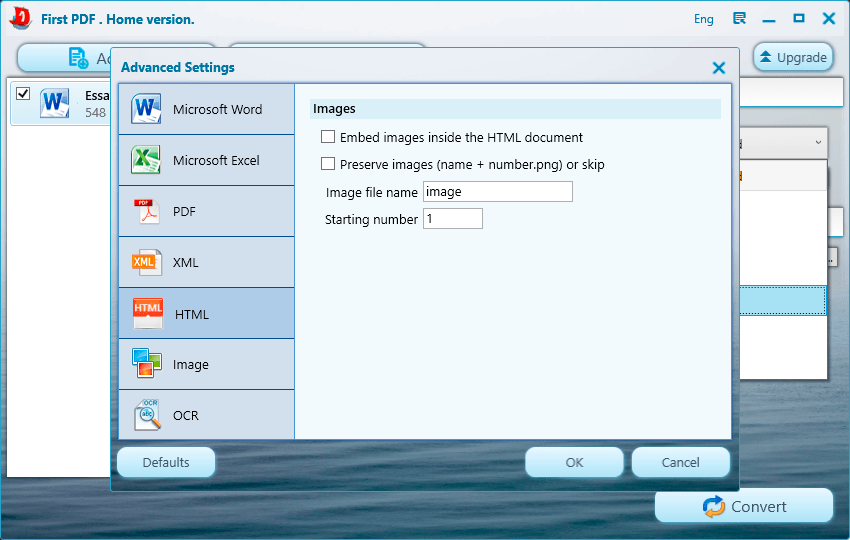Open the menu icon next to Eng
Screen dimensions: 850x540
tap(739, 18)
